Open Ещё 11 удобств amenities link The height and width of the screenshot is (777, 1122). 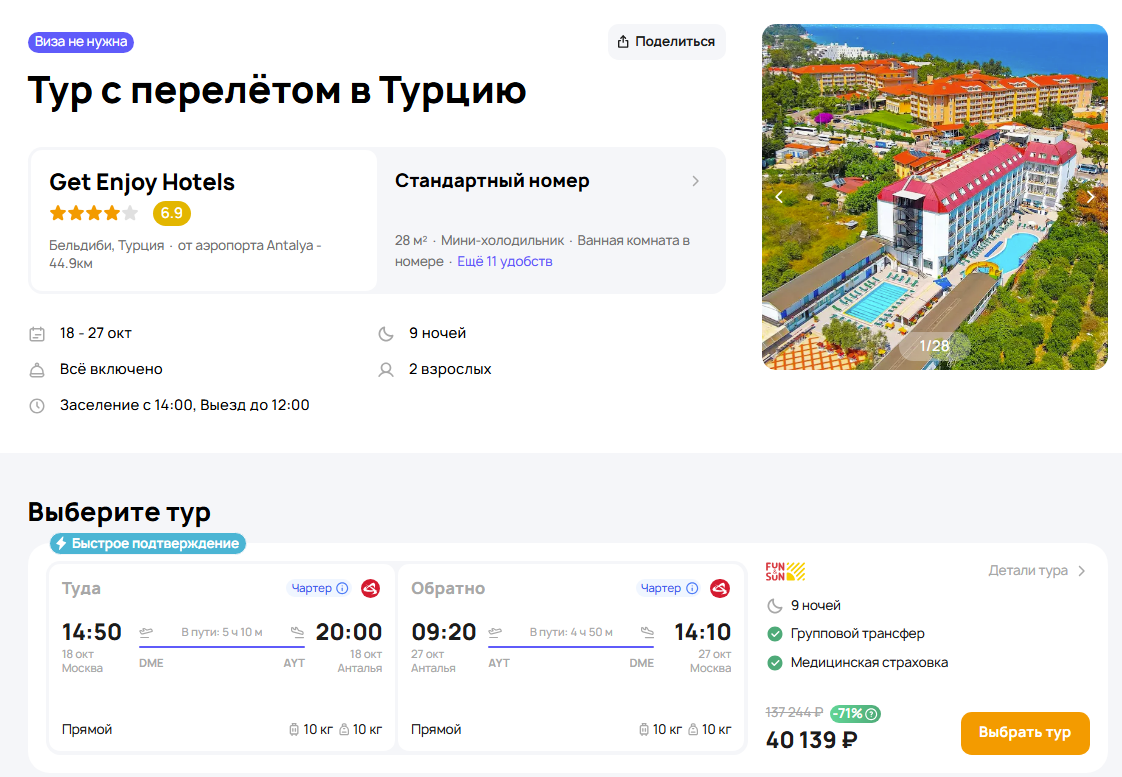(504, 261)
